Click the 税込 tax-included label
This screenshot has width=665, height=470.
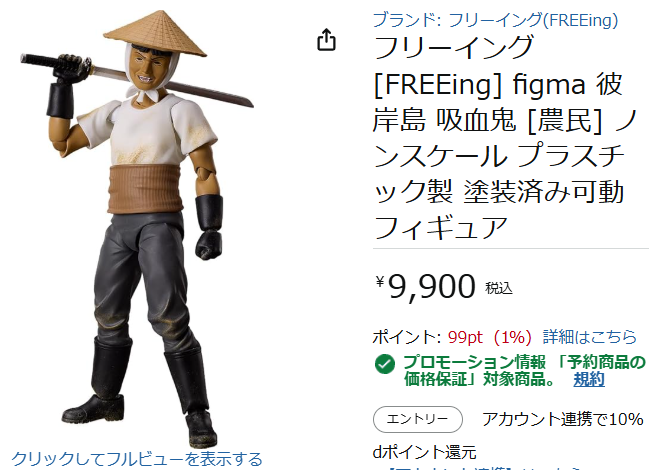click(499, 288)
